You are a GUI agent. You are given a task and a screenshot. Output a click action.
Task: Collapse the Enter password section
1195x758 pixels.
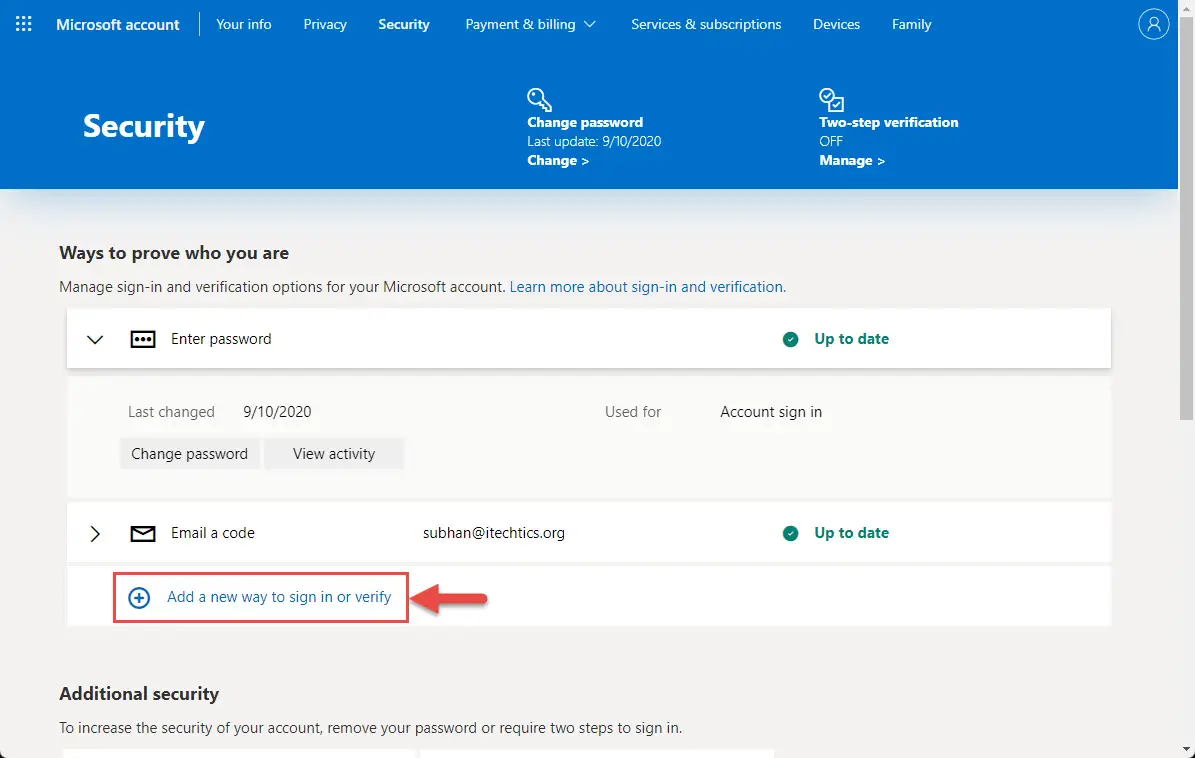pos(95,340)
